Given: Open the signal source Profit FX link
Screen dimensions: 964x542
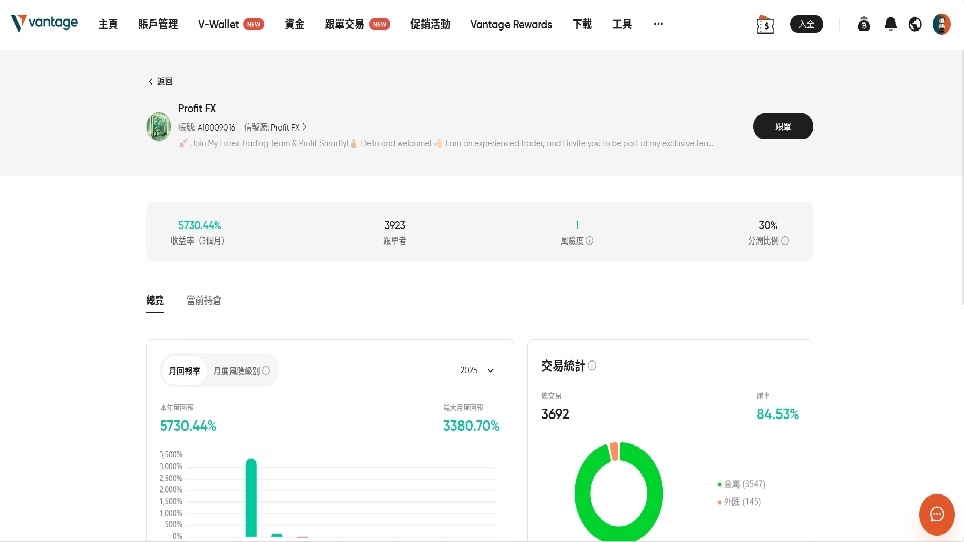Looking at the screenshot, I should point(275,127).
